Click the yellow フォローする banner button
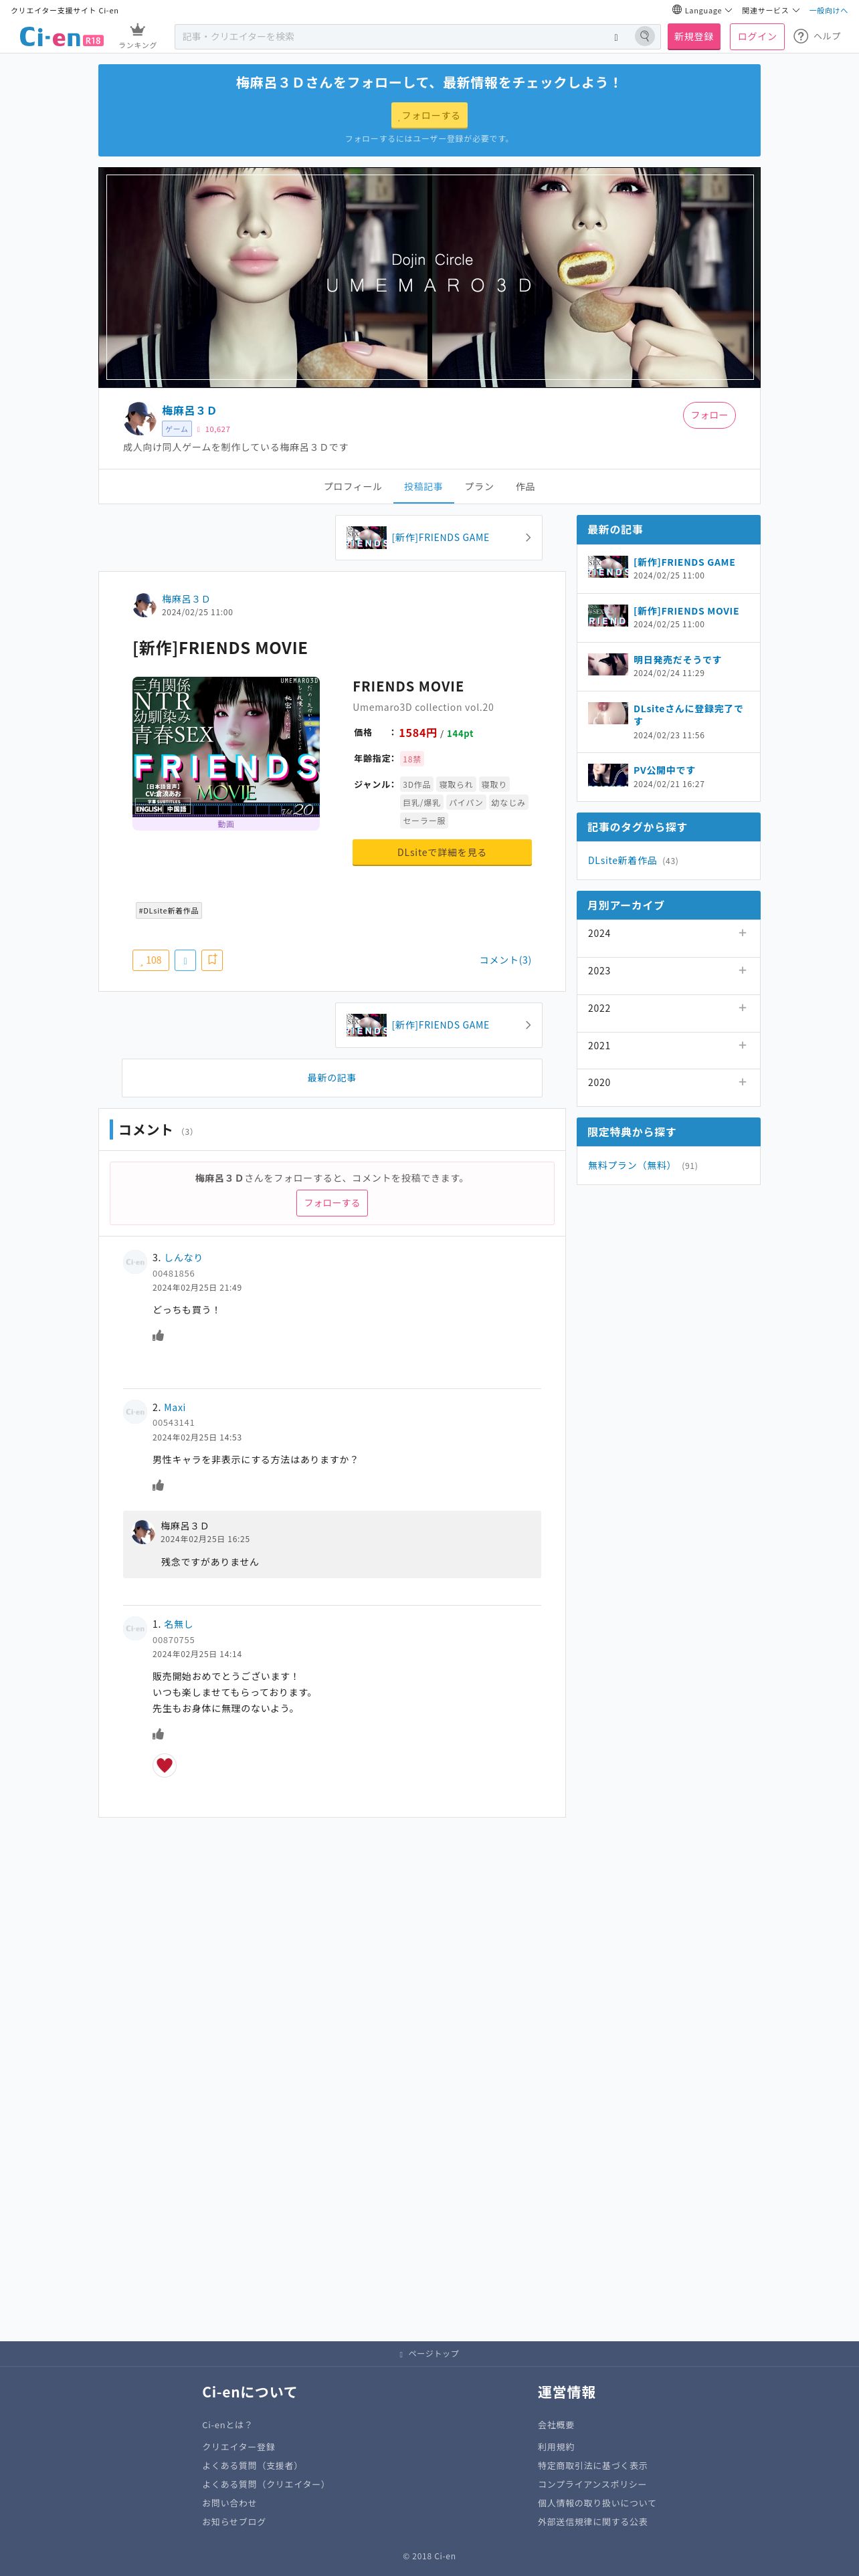 (429, 116)
